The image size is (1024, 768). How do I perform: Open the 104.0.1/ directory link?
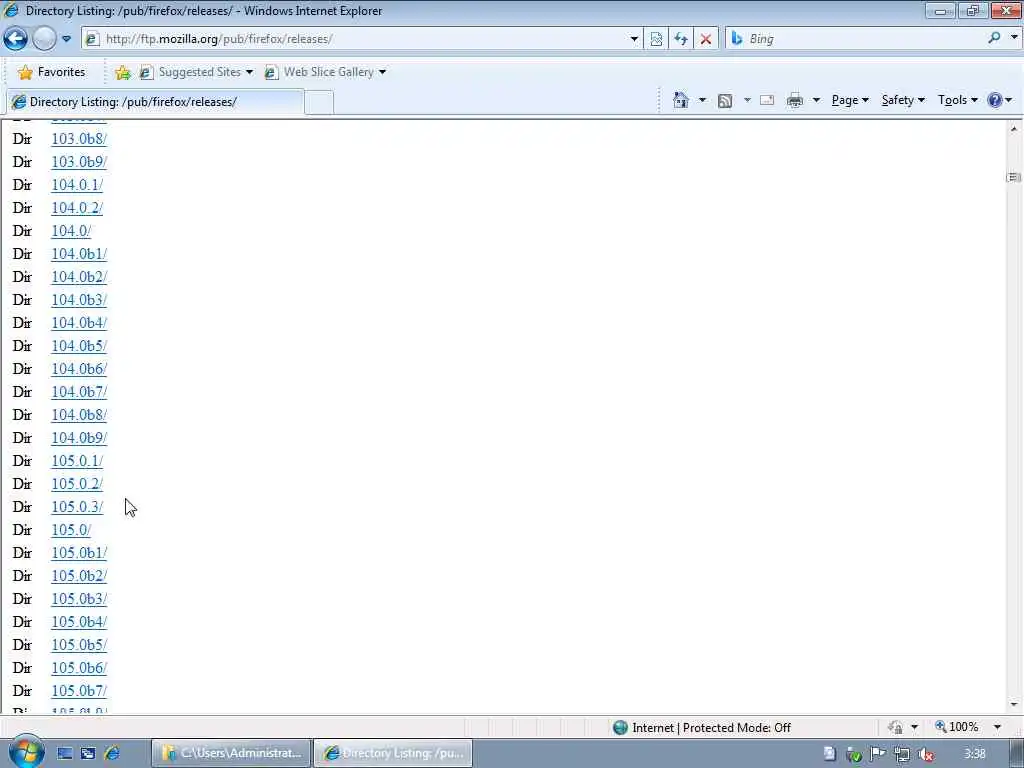(x=77, y=185)
